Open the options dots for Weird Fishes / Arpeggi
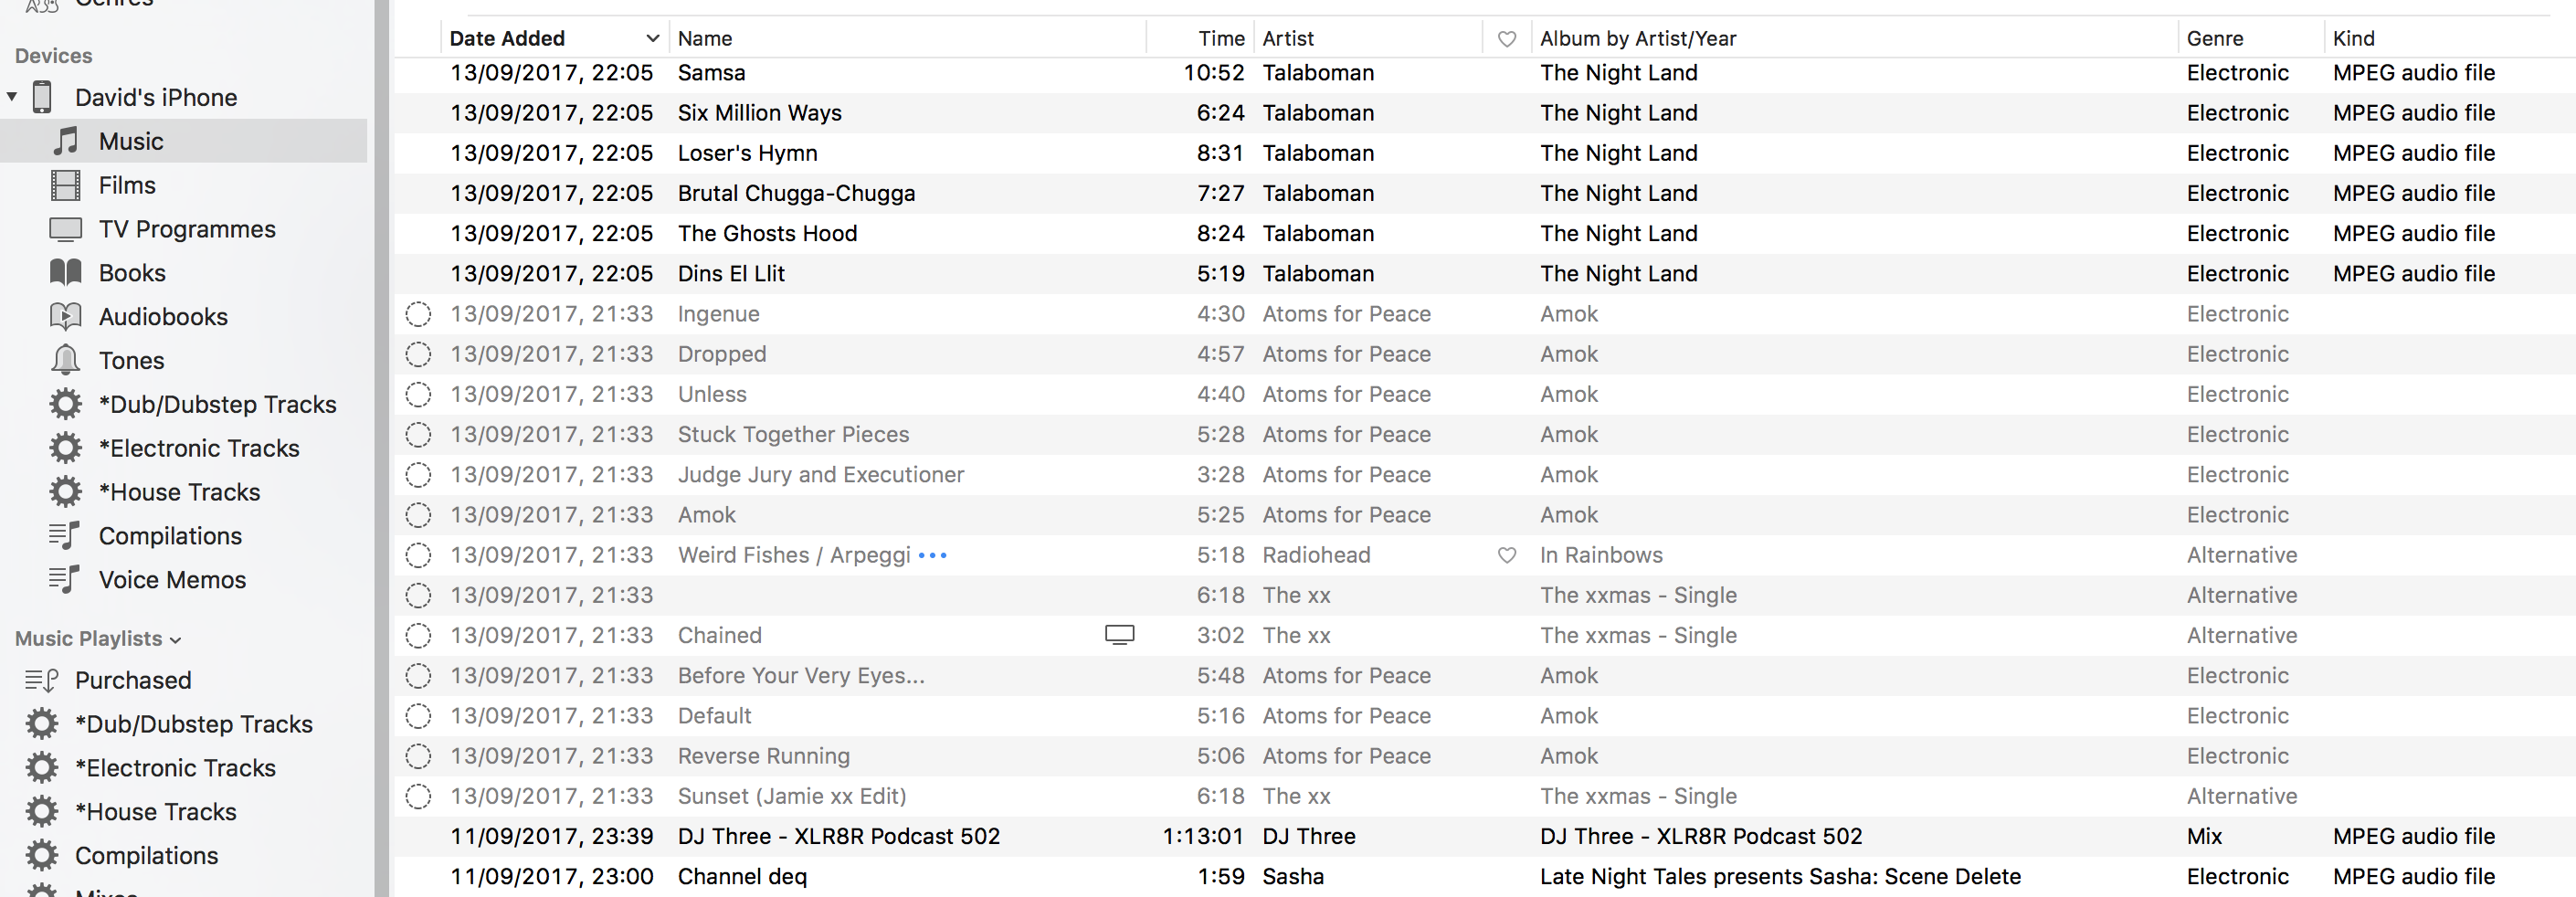Screen dimensions: 2576x897 click(x=932, y=555)
